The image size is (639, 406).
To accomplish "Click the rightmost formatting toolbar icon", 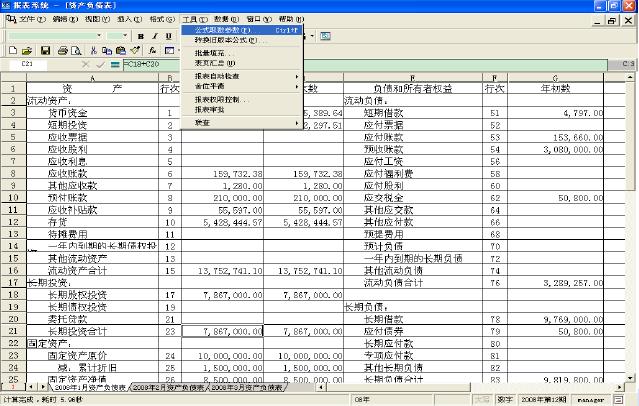I will coord(325,36).
